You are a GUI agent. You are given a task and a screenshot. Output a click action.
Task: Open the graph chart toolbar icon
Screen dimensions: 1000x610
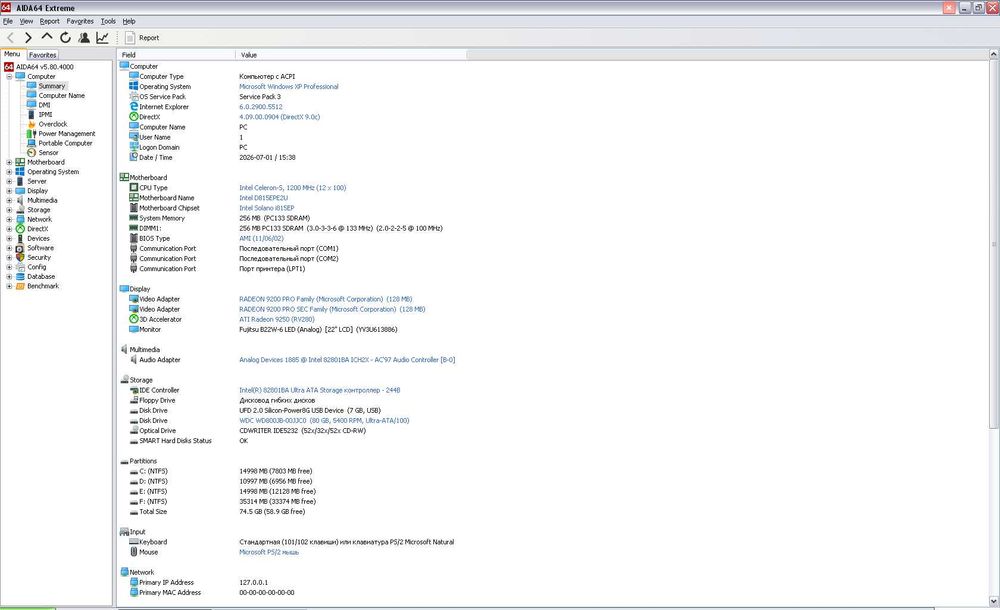(x=102, y=38)
